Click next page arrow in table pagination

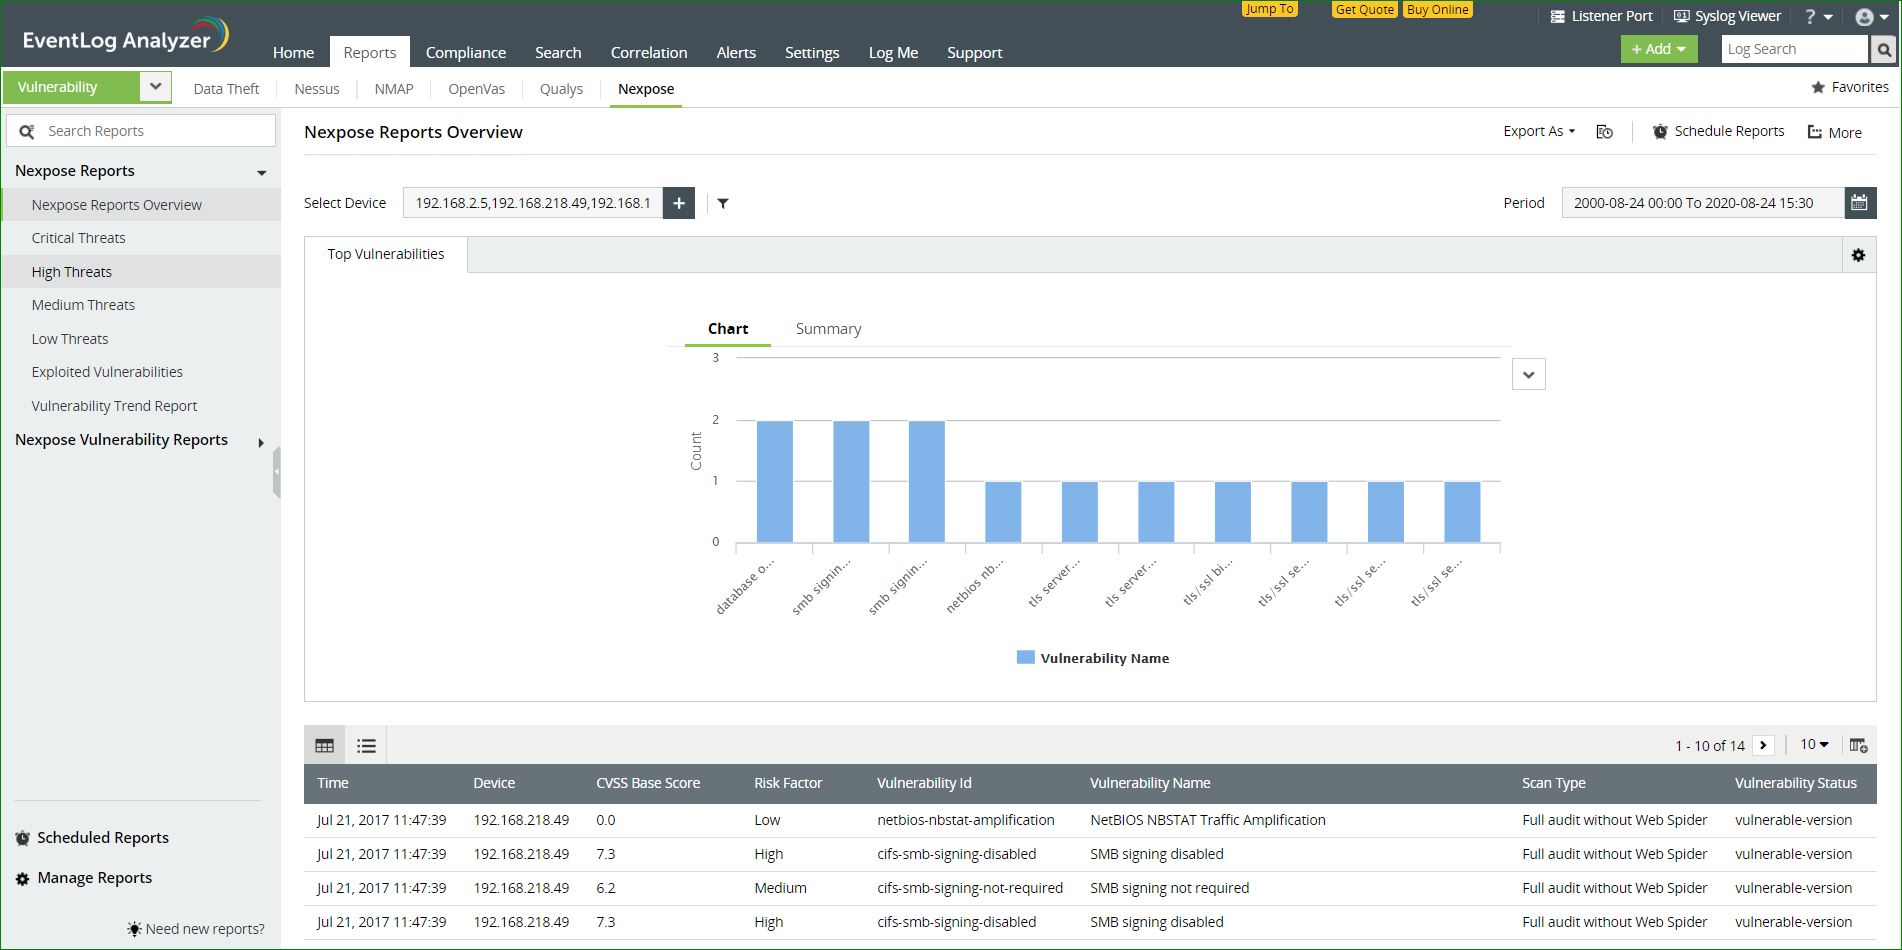click(1763, 745)
